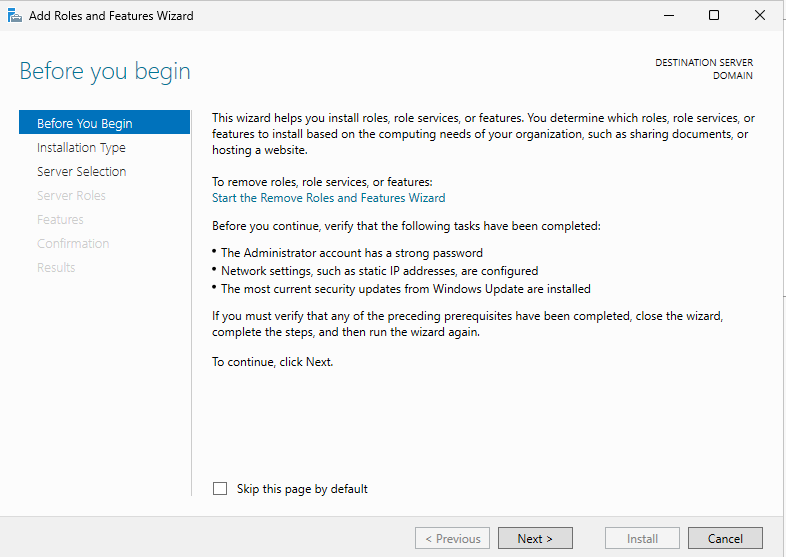786x557 pixels.
Task: Select the Results step in sidebar
Action: [56, 267]
